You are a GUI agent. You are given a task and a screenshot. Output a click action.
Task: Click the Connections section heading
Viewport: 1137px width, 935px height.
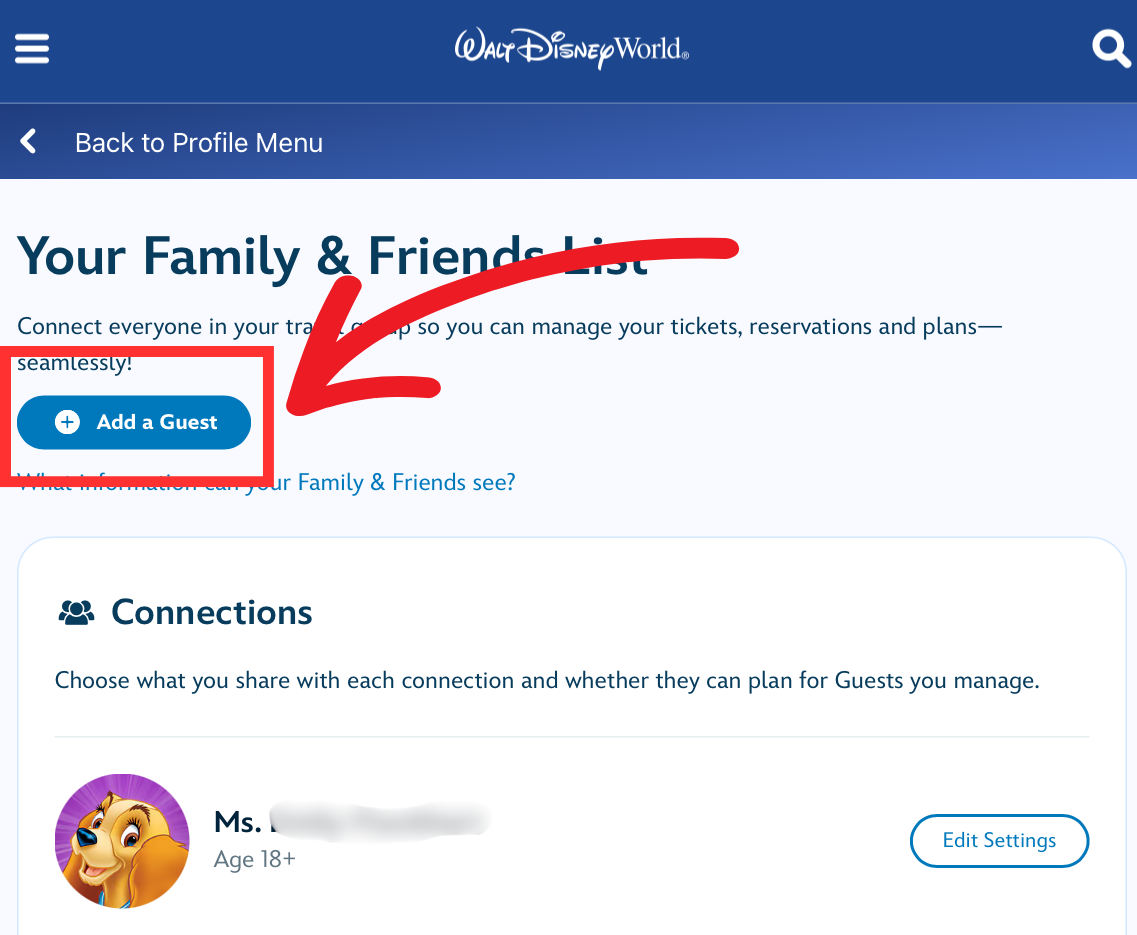[212, 613]
